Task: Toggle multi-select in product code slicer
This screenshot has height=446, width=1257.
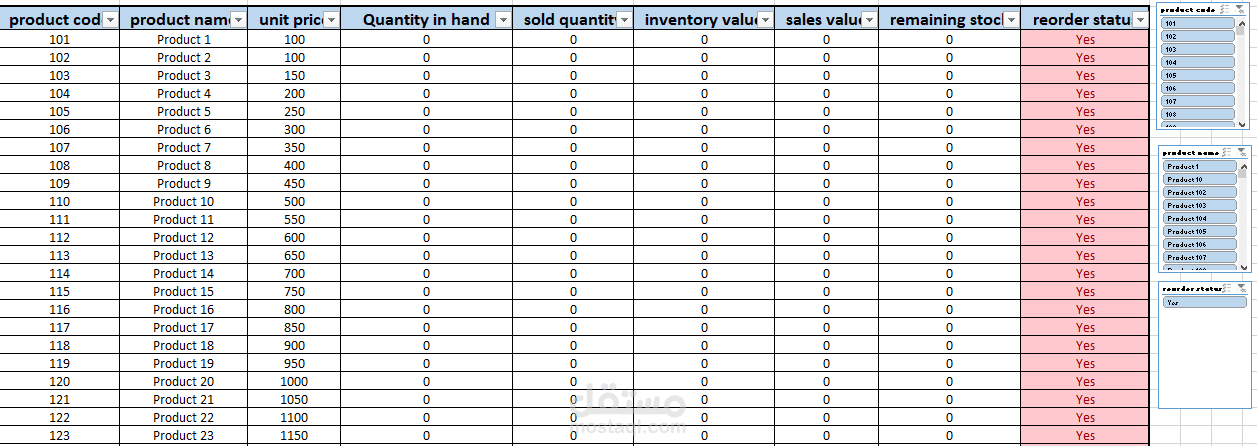Action: point(1226,8)
